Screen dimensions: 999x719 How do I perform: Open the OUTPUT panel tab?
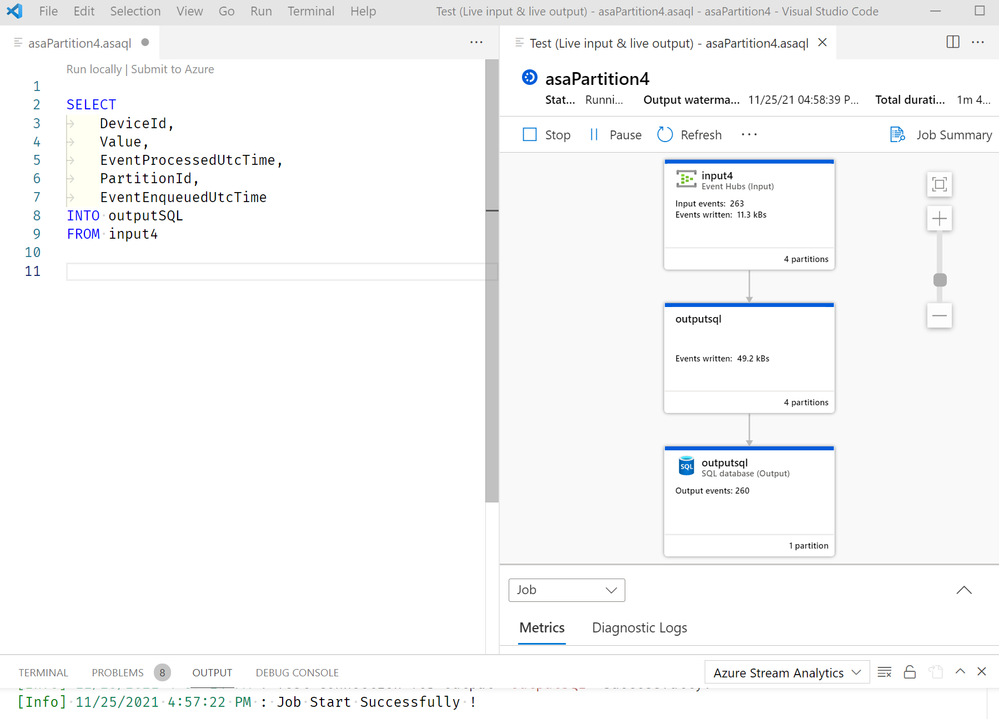click(x=212, y=673)
